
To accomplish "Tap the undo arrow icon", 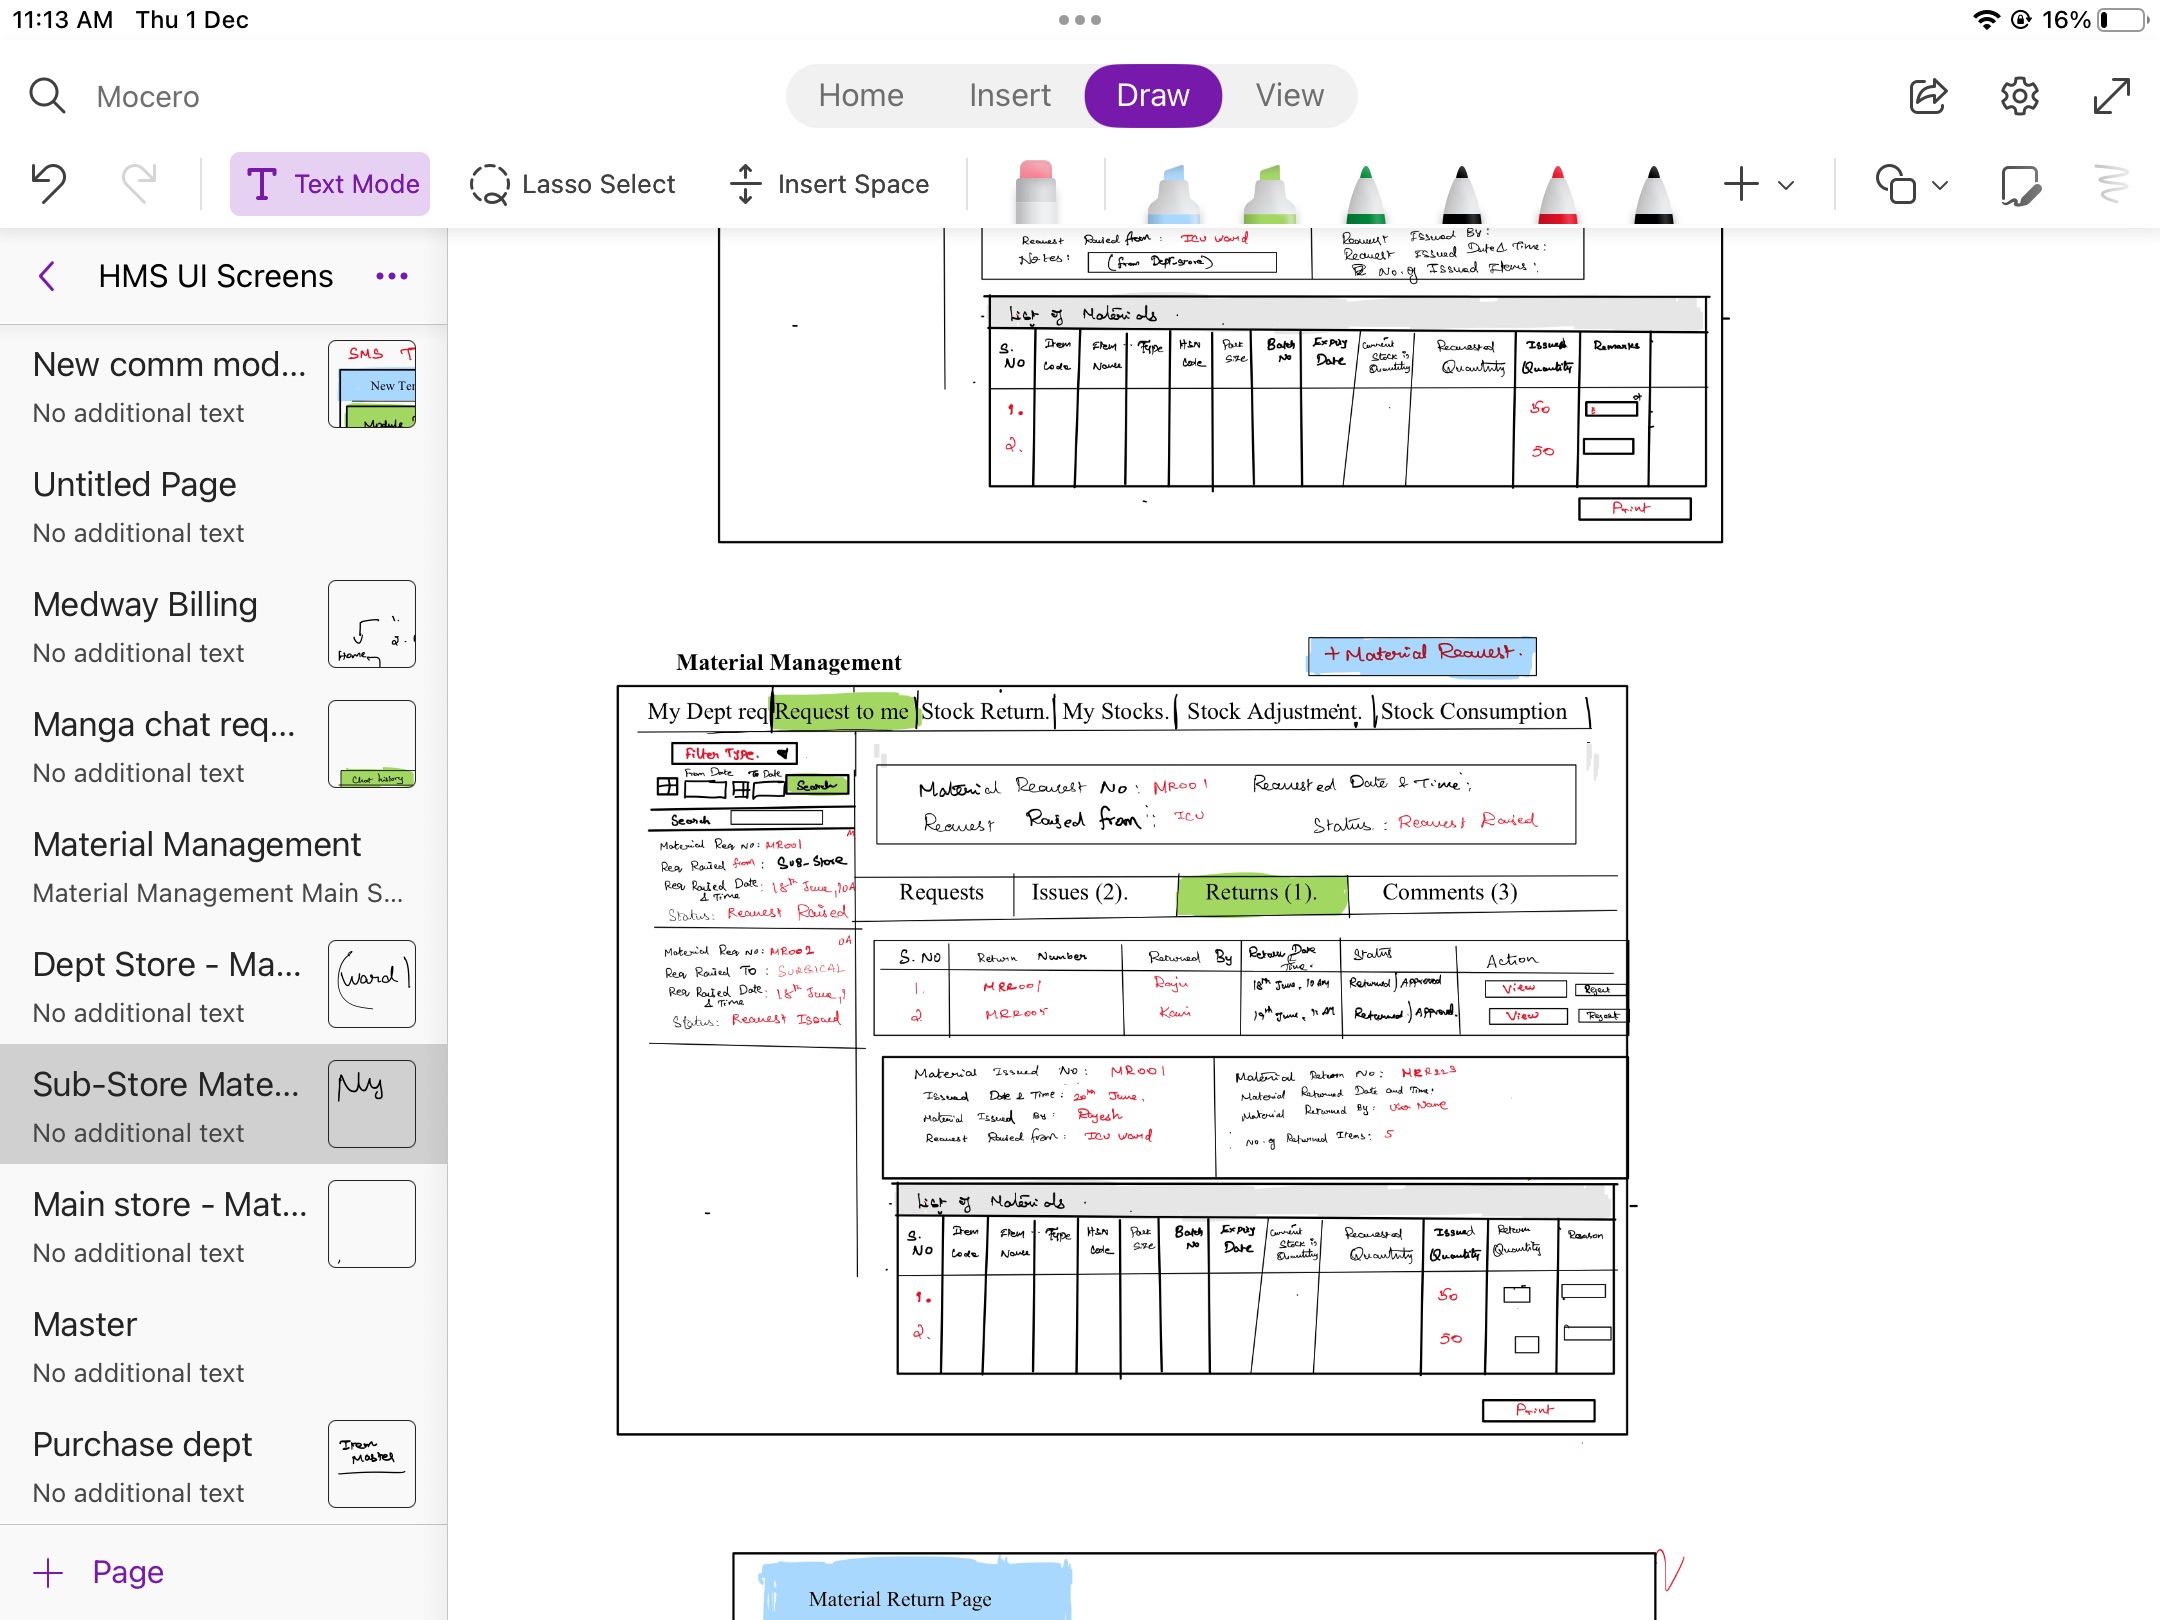I will (48, 184).
